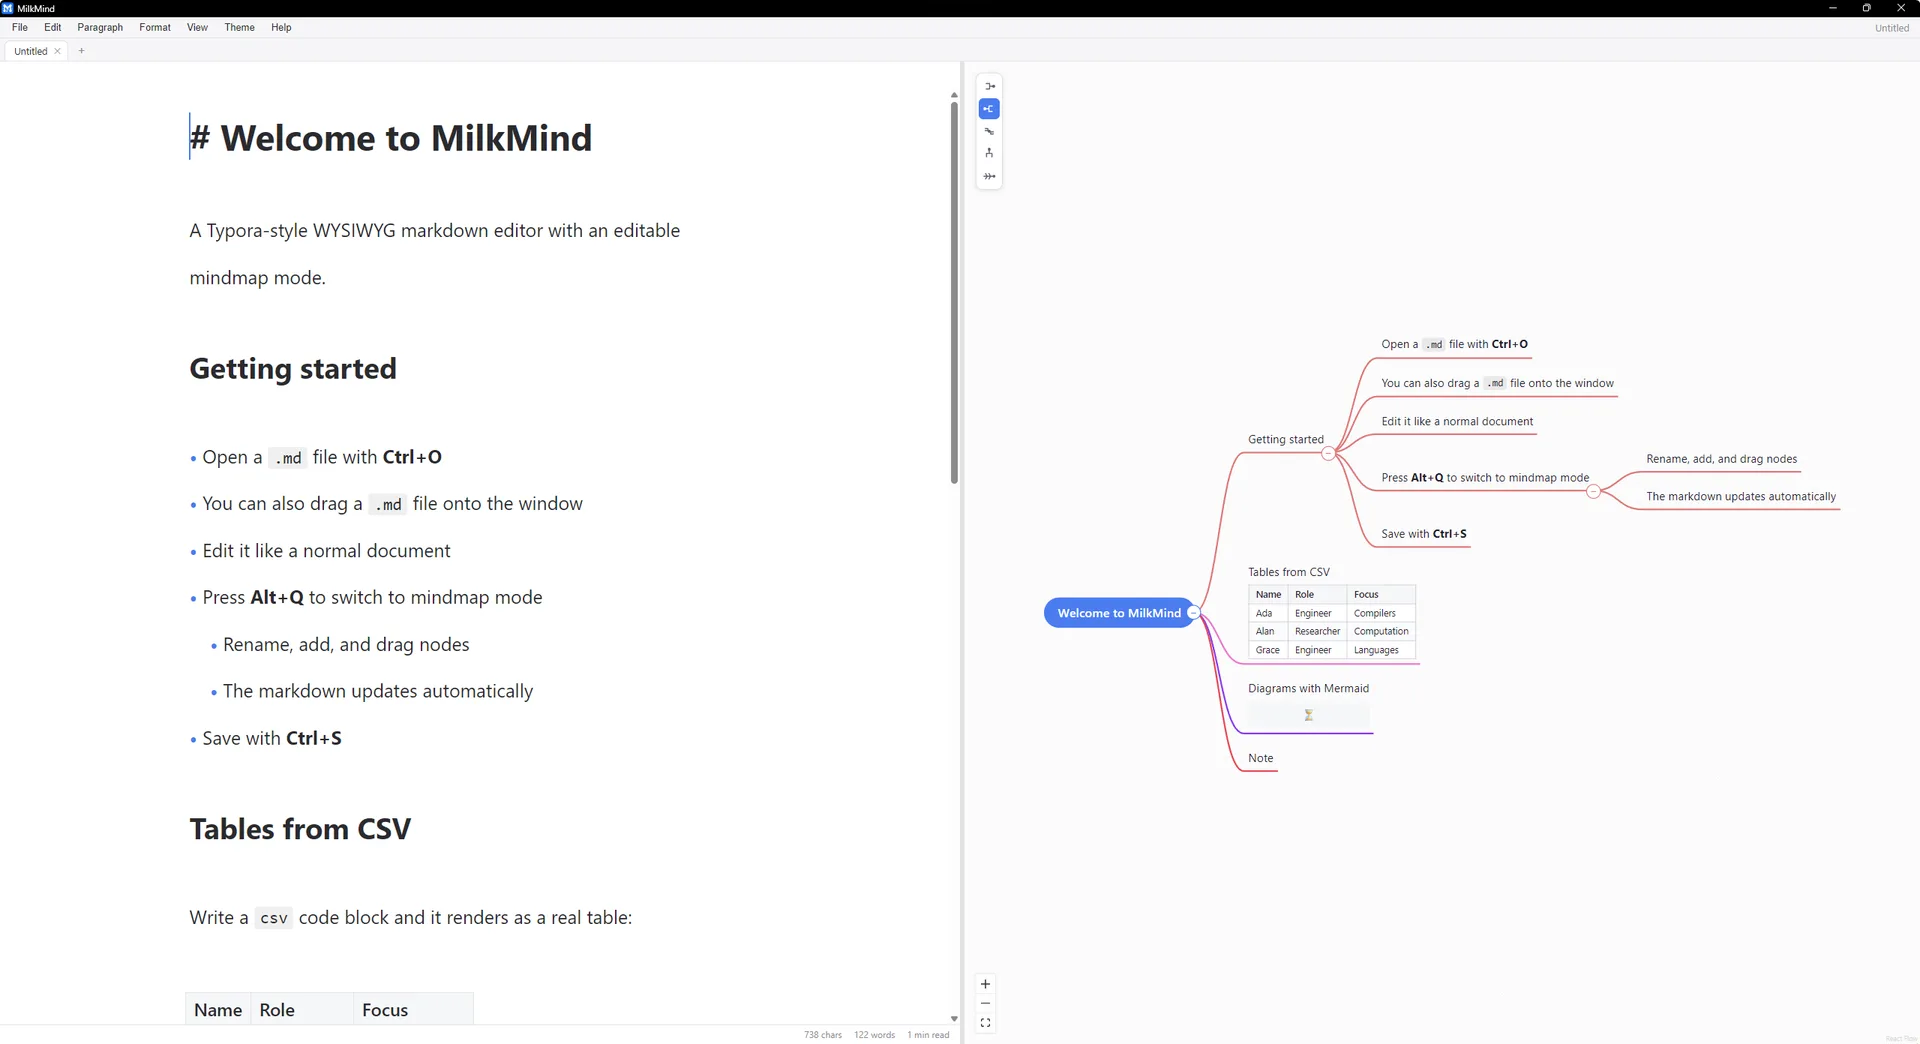
Task: Select the Note mindmap node
Action: pyautogui.click(x=1261, y=758)
